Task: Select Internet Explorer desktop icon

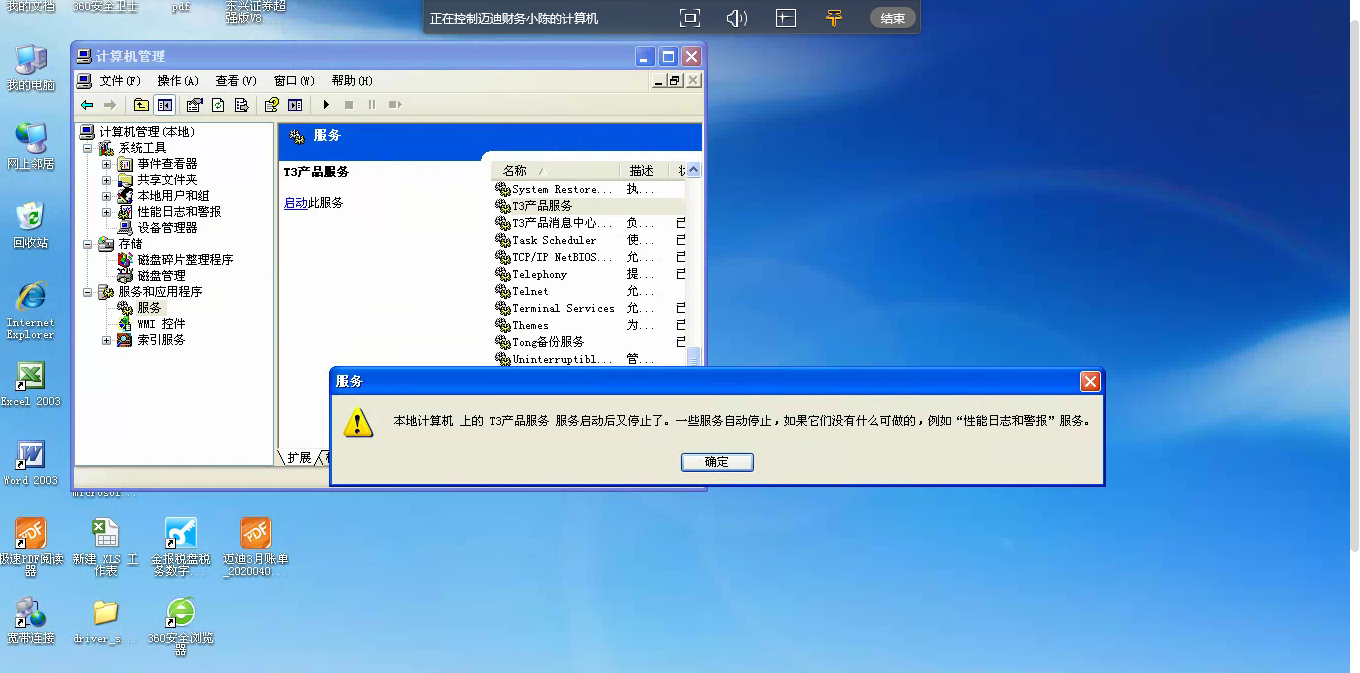Action: (x=31, y=311)
